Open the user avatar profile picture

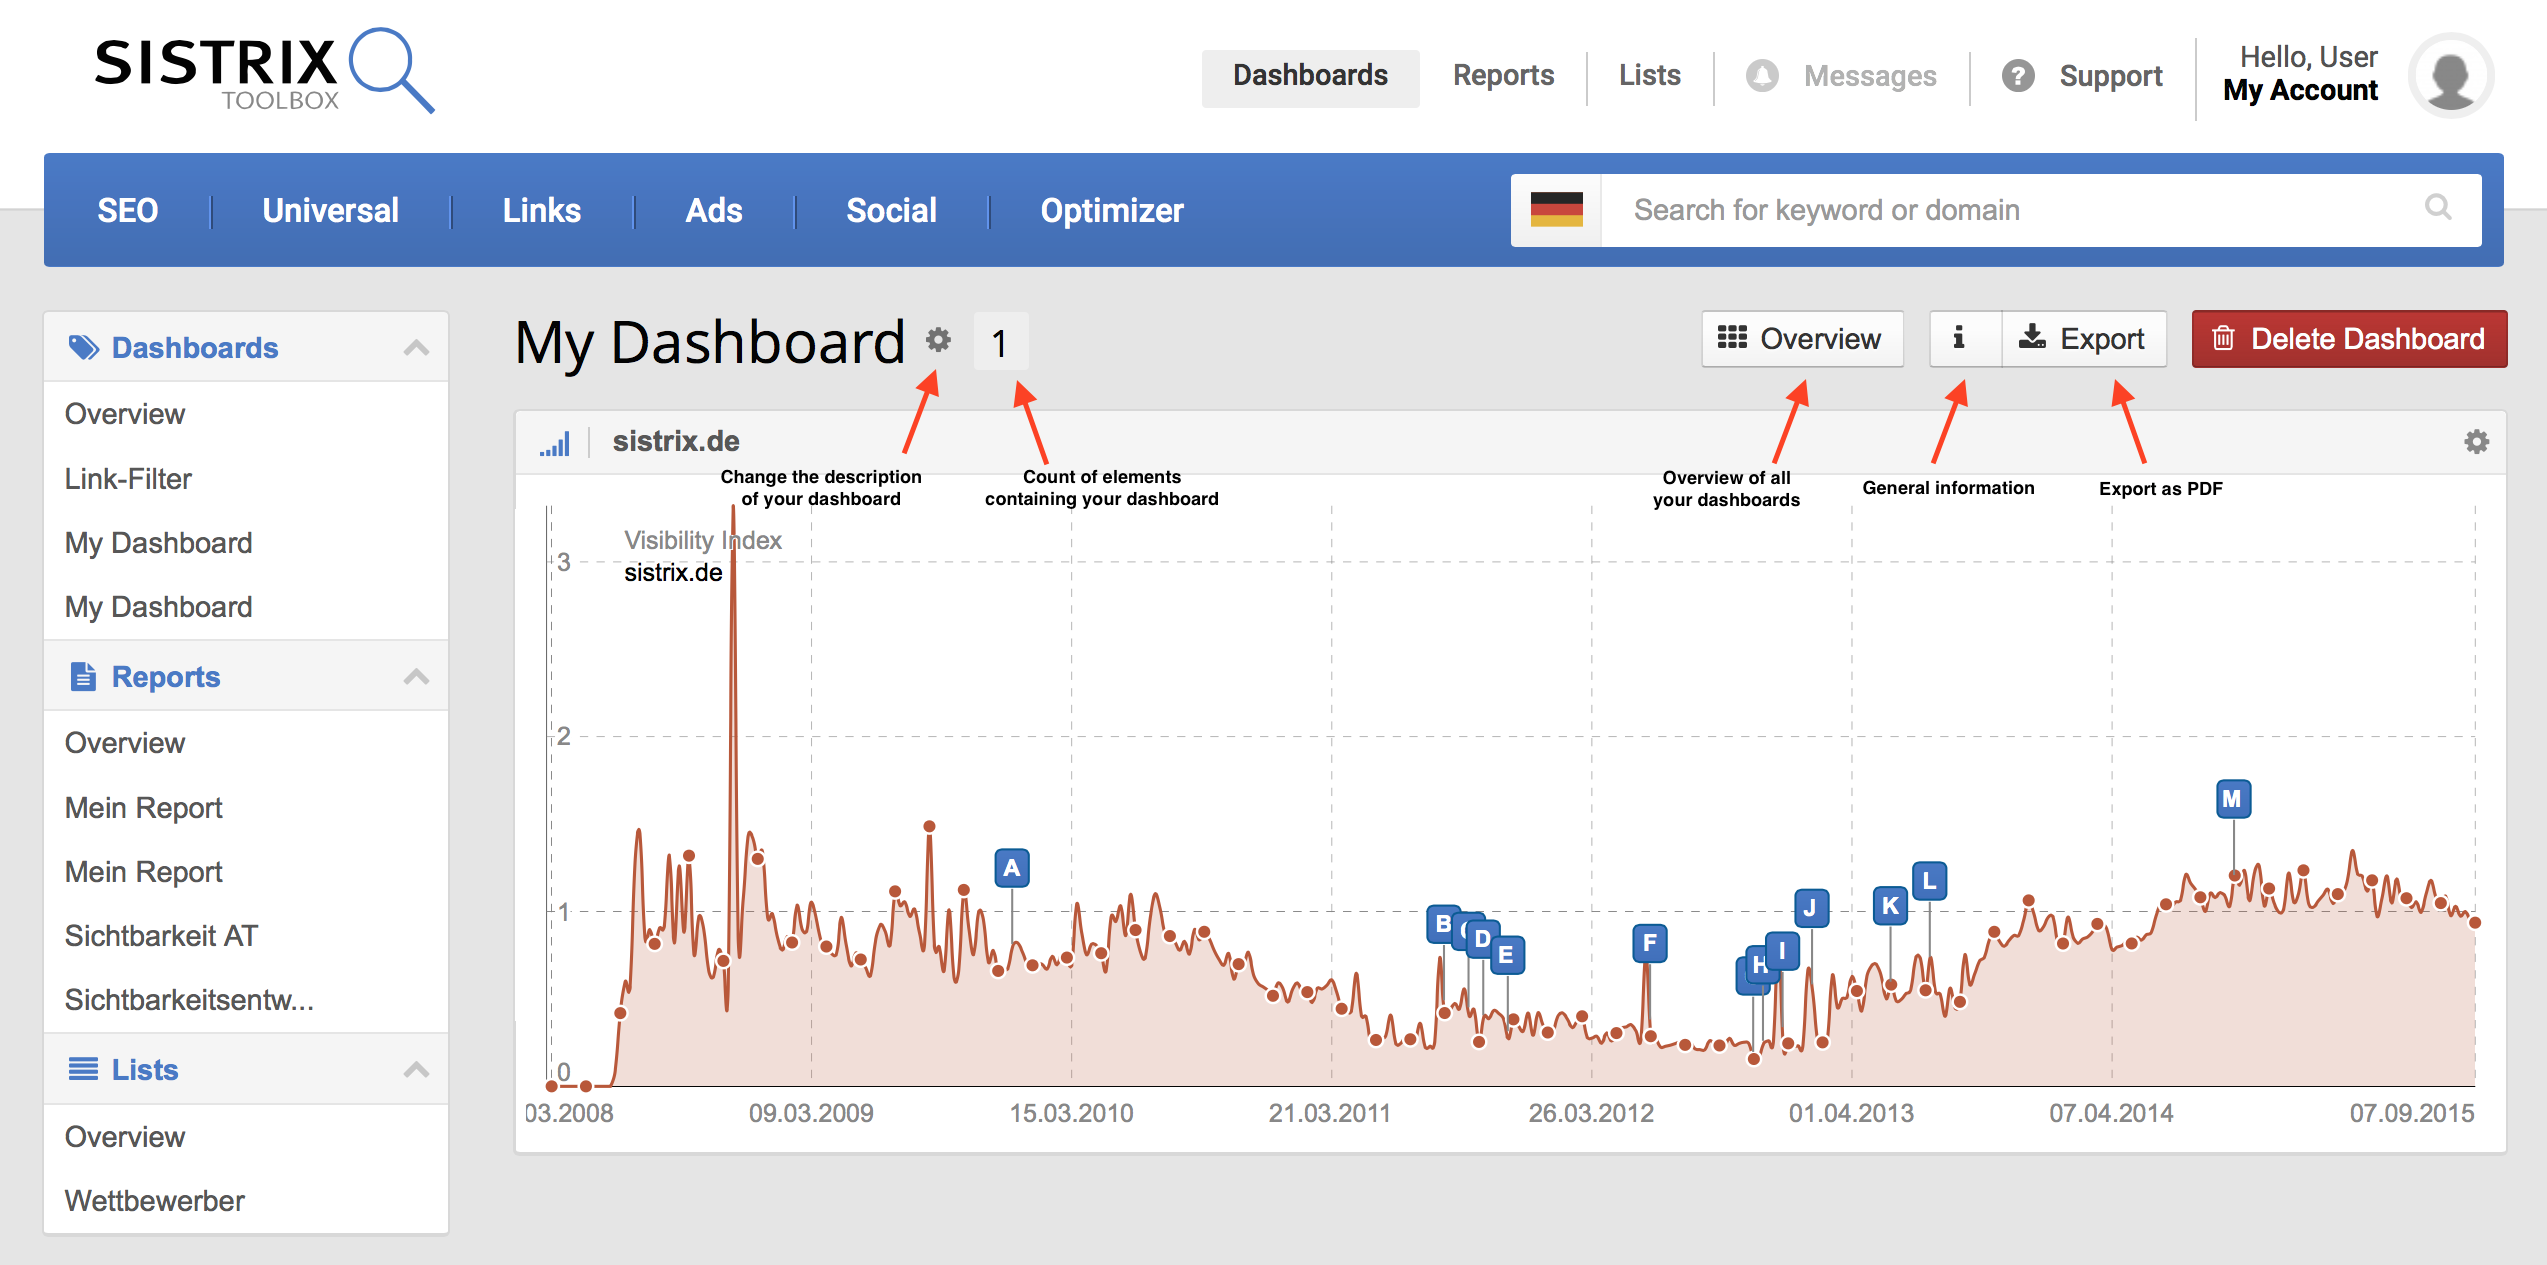tap(2450, 76)
